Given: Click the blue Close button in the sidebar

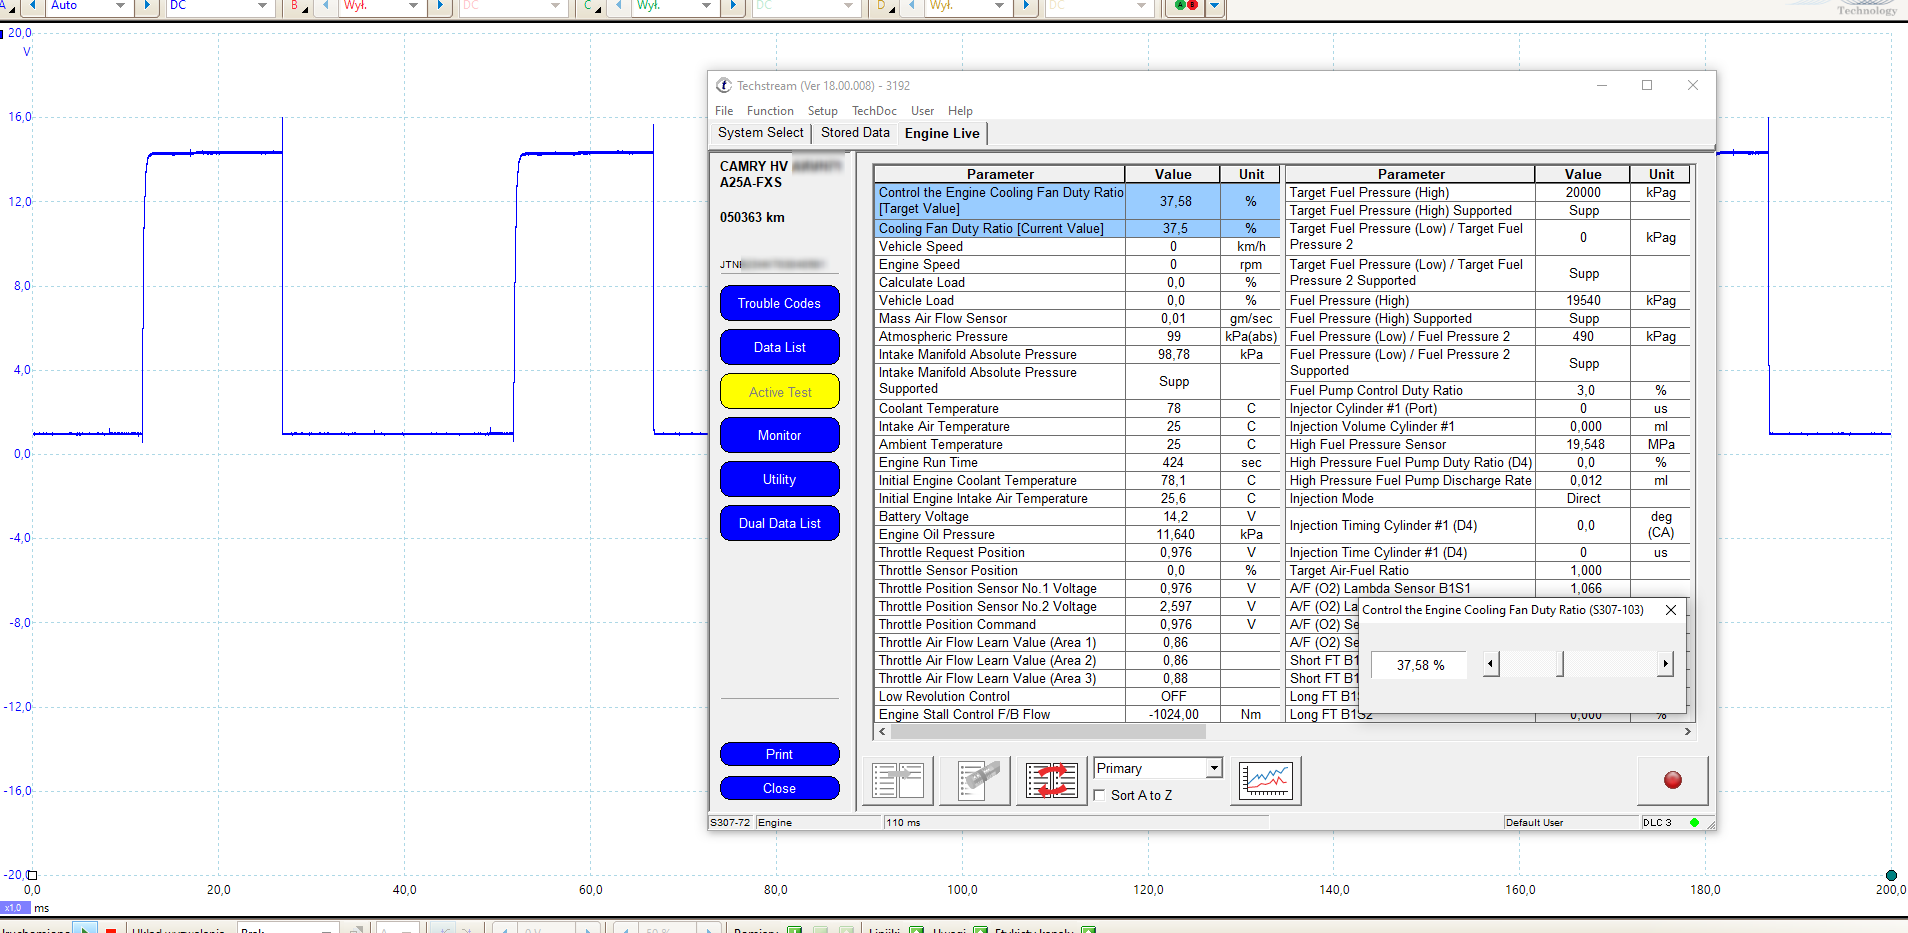Looking at the screenshot, I should click(779, 788).
